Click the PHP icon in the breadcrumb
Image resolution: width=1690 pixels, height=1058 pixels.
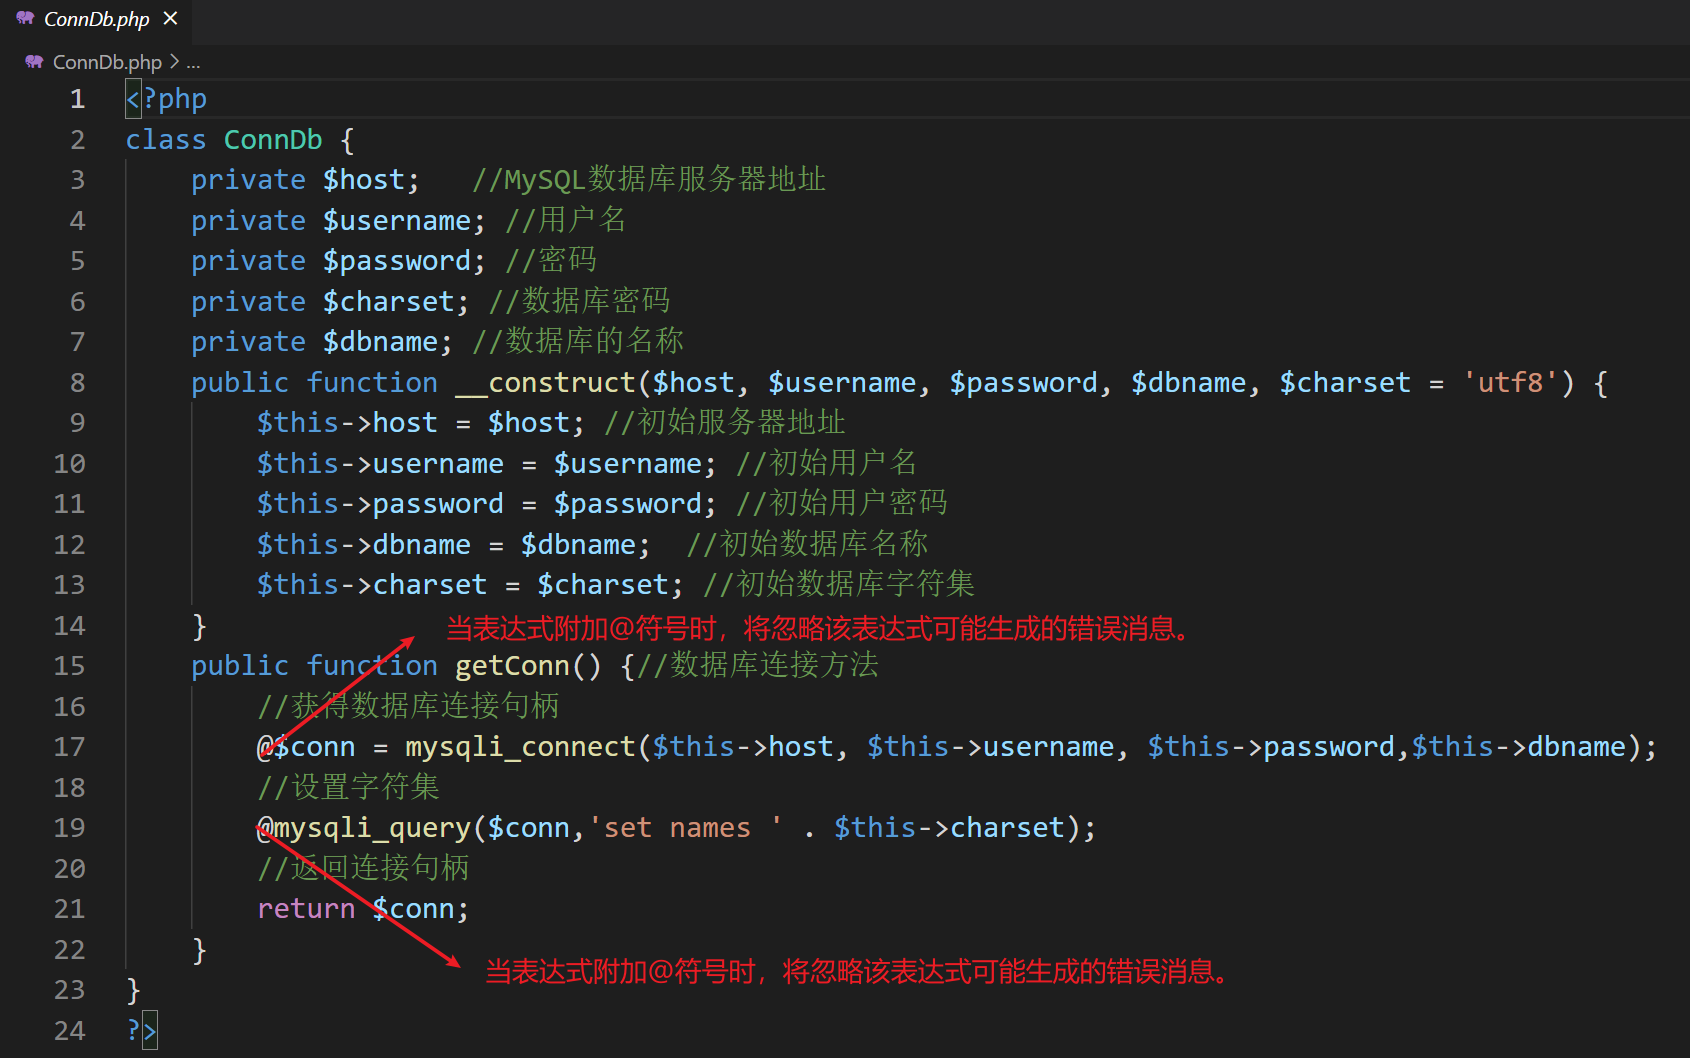click(34, 62)
